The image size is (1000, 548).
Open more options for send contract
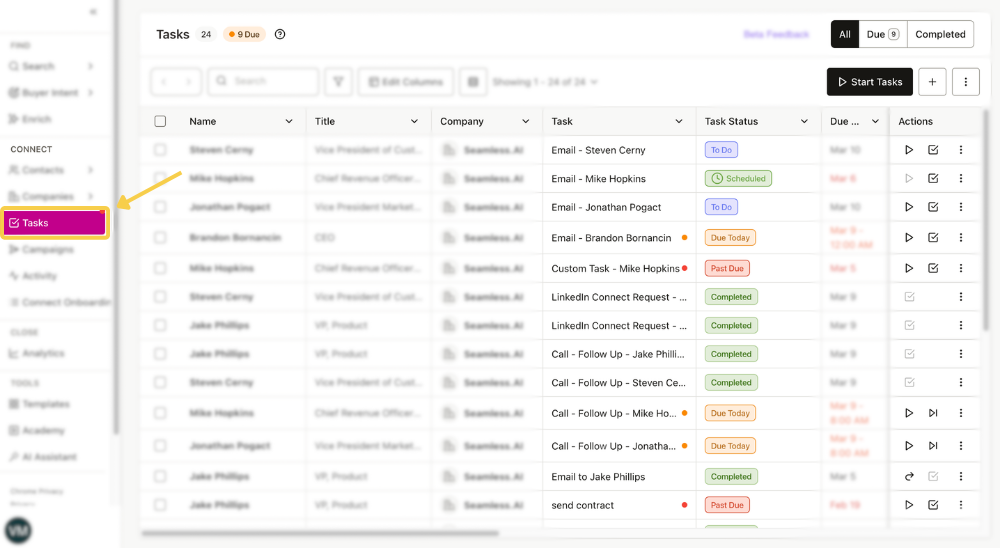pos(961,505)
